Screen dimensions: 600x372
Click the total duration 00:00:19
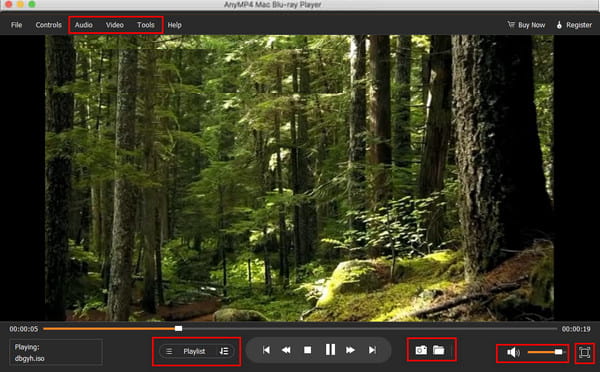(576, 329)
